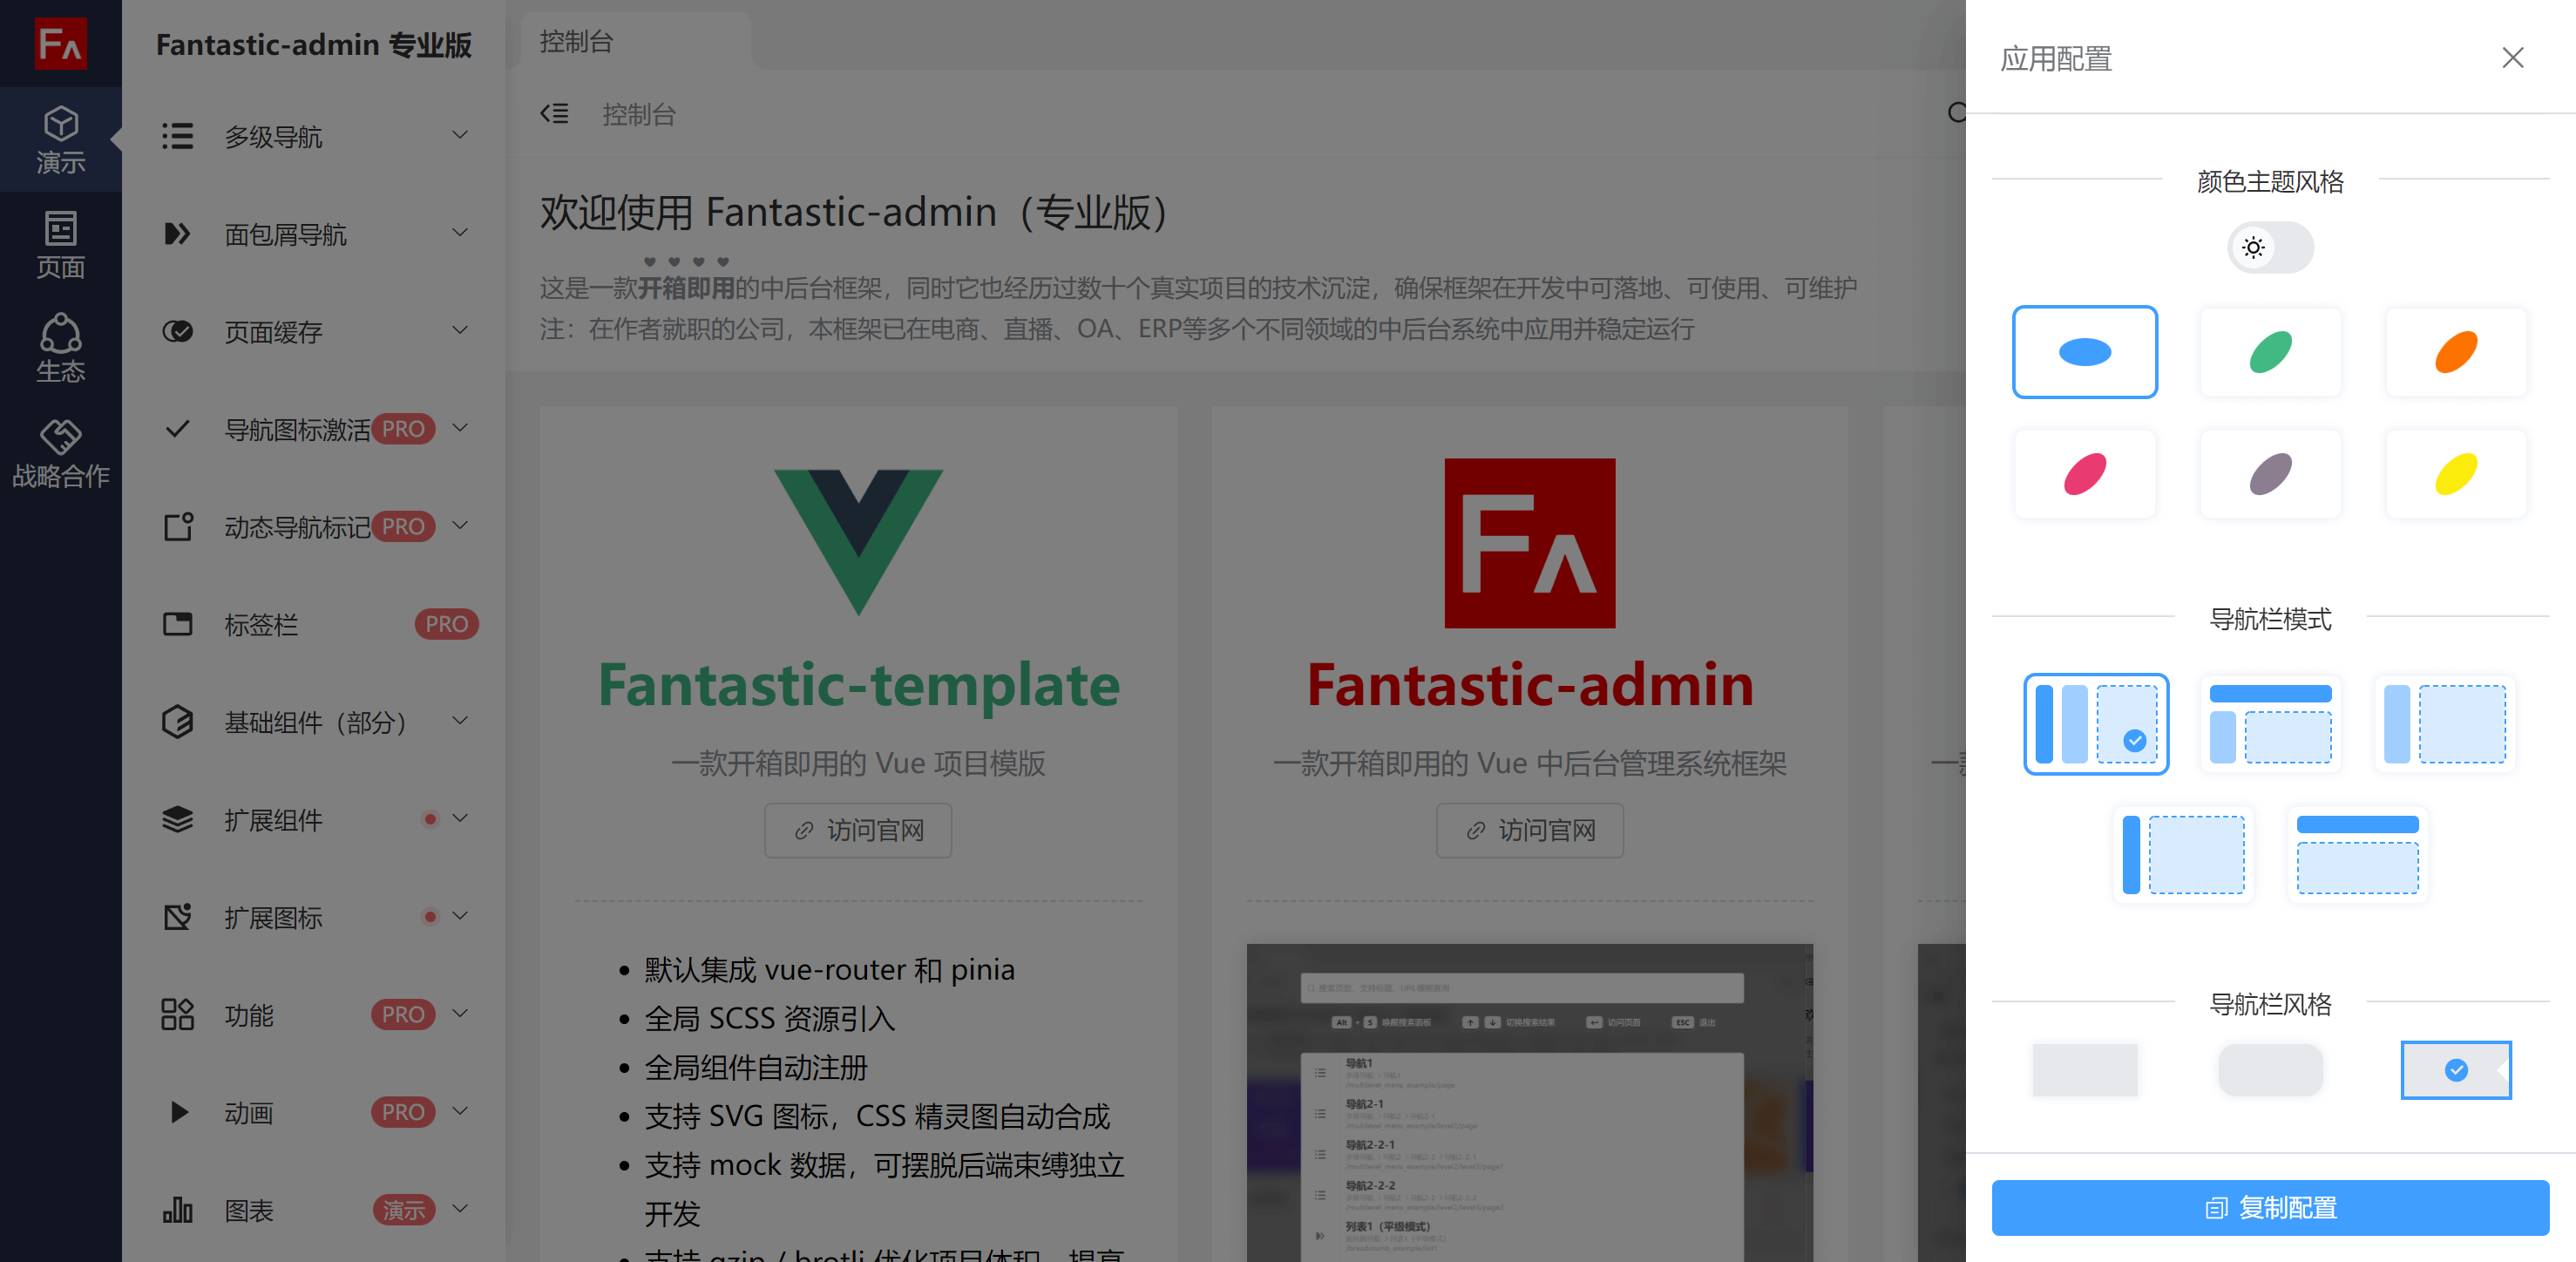Select the narrow dark sidebar only layout
The width and height of the screenshot is (2576, 1262).
coord(2183,855)
